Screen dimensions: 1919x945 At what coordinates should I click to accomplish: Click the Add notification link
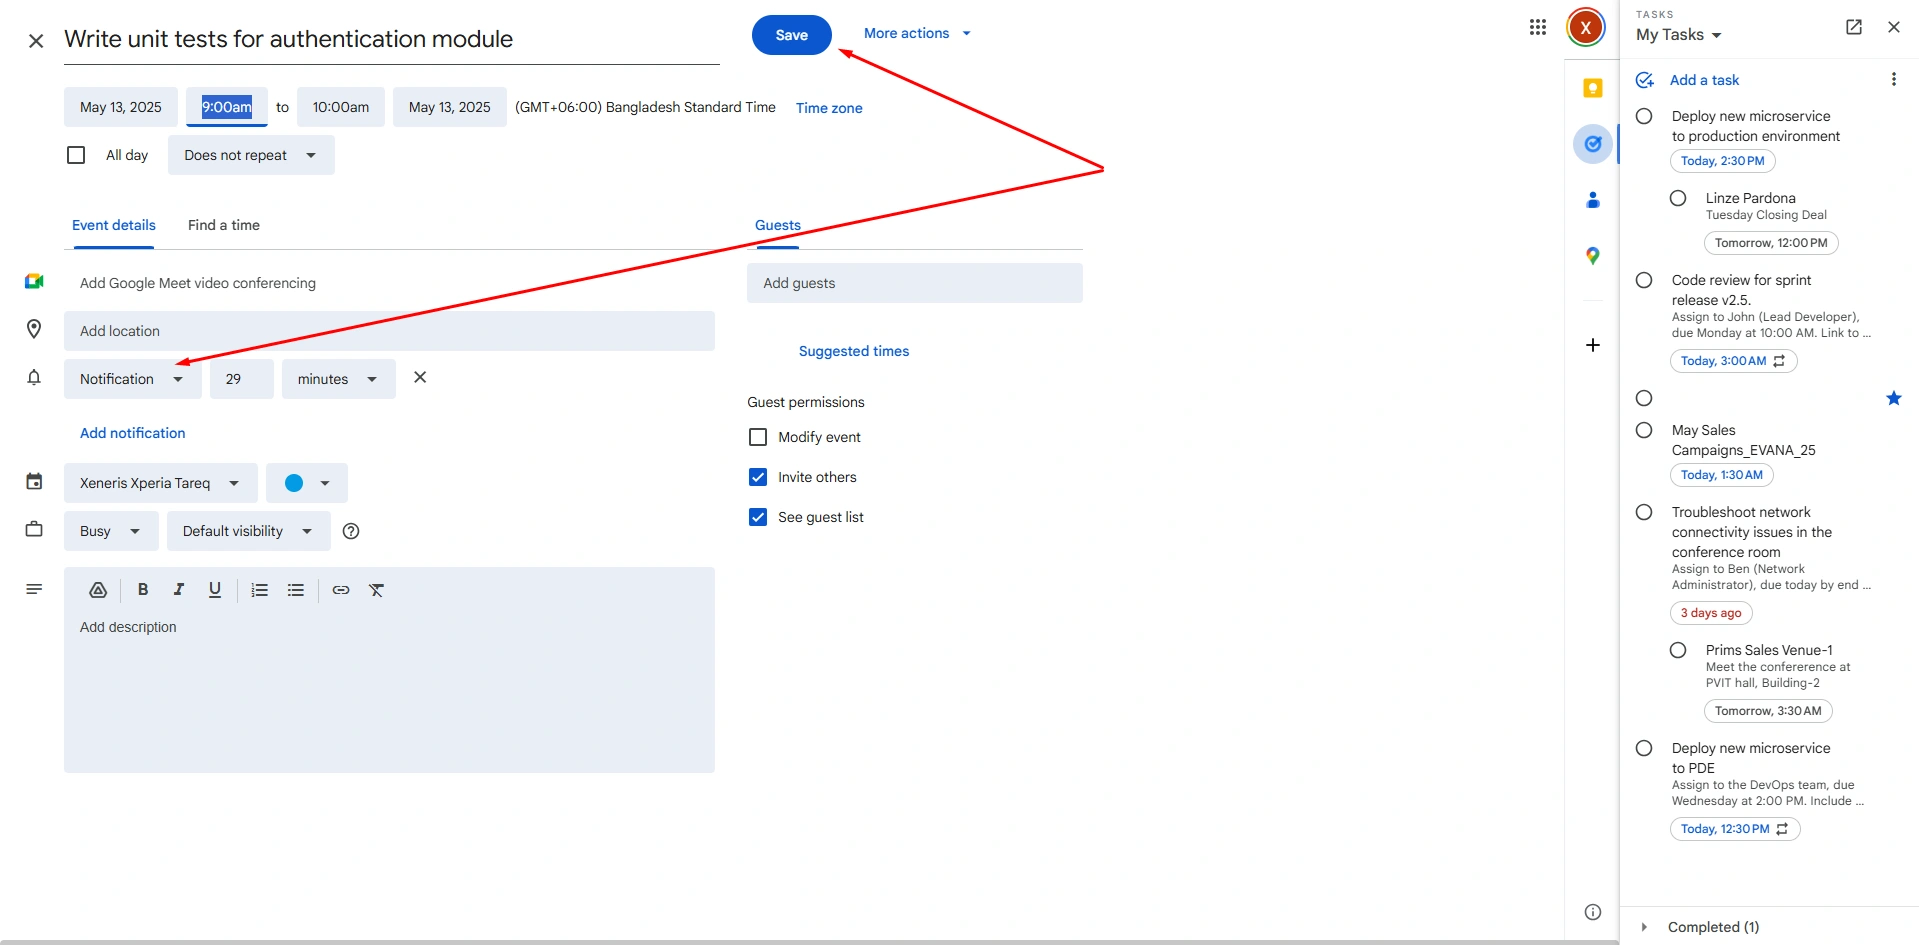[x=133, y=433]
